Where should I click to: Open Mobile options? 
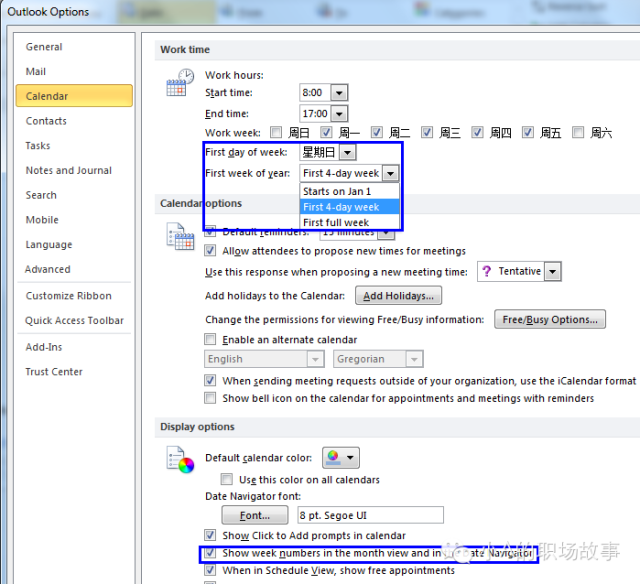(42, 220)
